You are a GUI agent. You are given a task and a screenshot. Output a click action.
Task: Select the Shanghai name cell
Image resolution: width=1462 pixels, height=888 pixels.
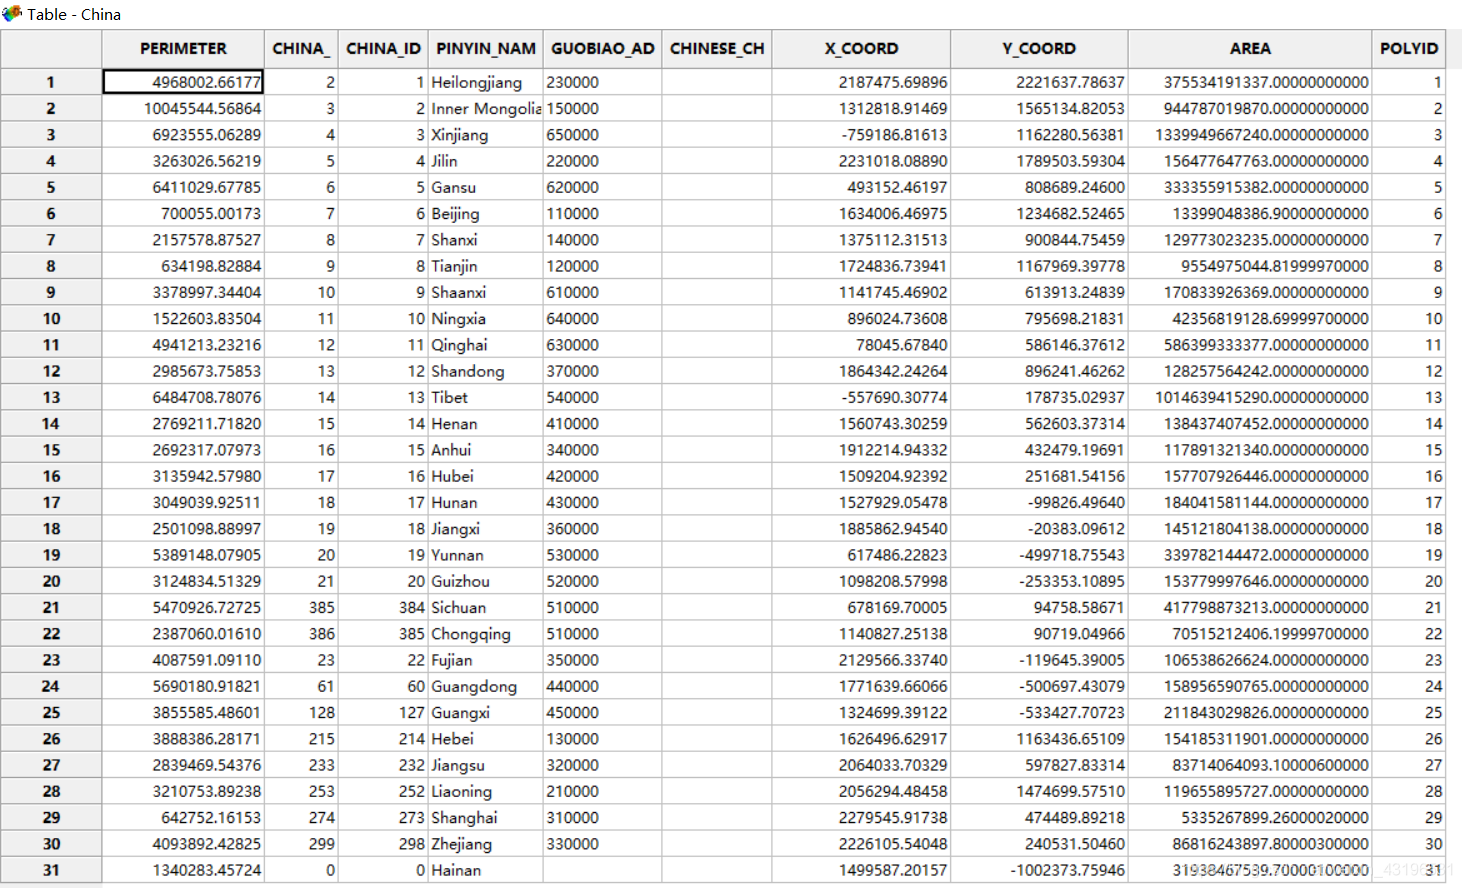pyautogui.click(x=486, y=817)
